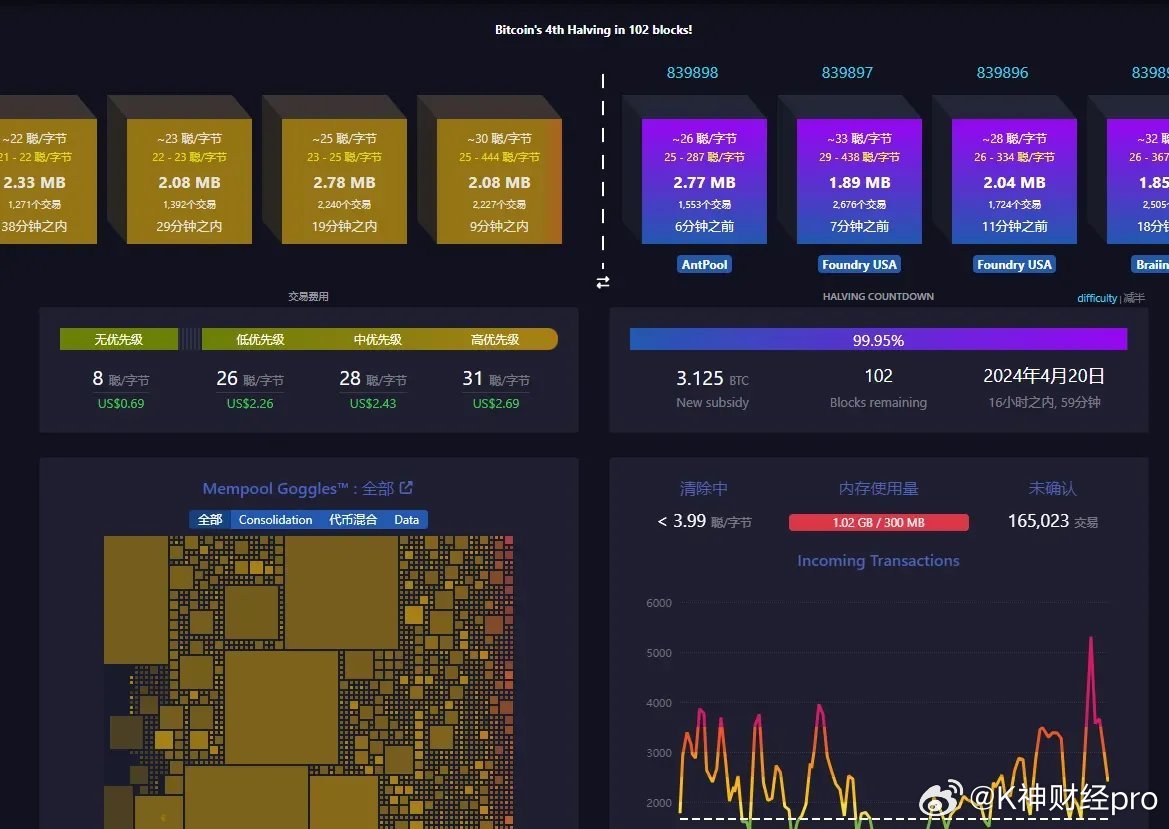Viewport: 1169px width, 829px height.
Task: Select the 代币混合 filter tab
Action: (353, 520)
